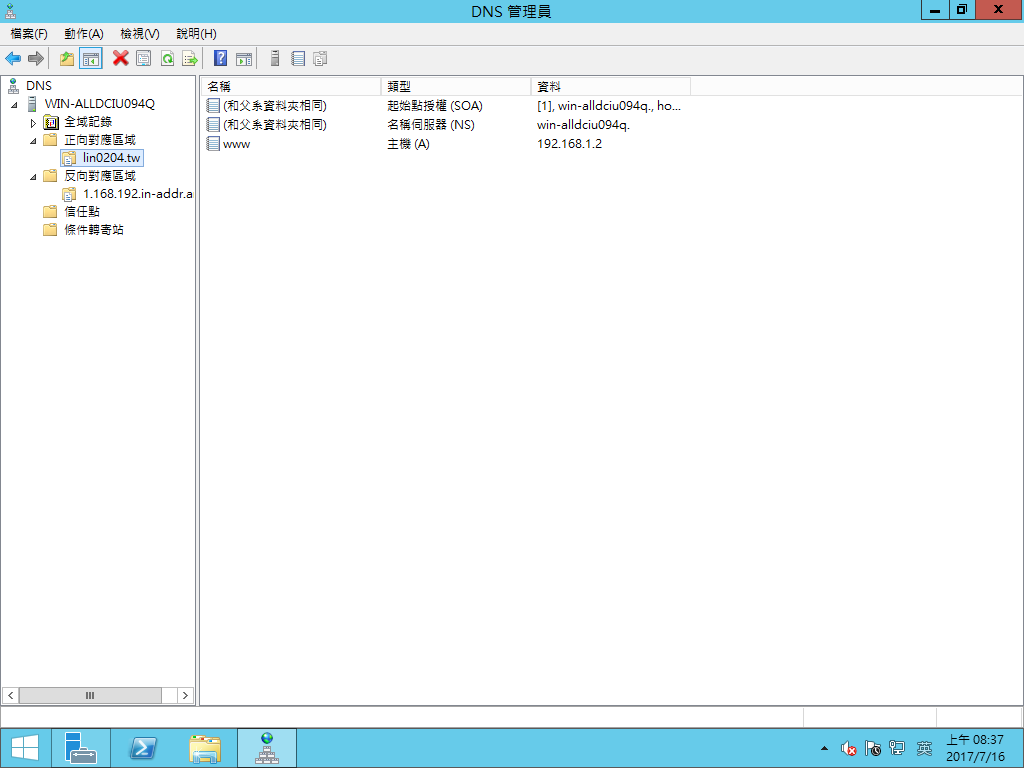Sort by 資料 column header
The image size is (1024, 768).
611,86
